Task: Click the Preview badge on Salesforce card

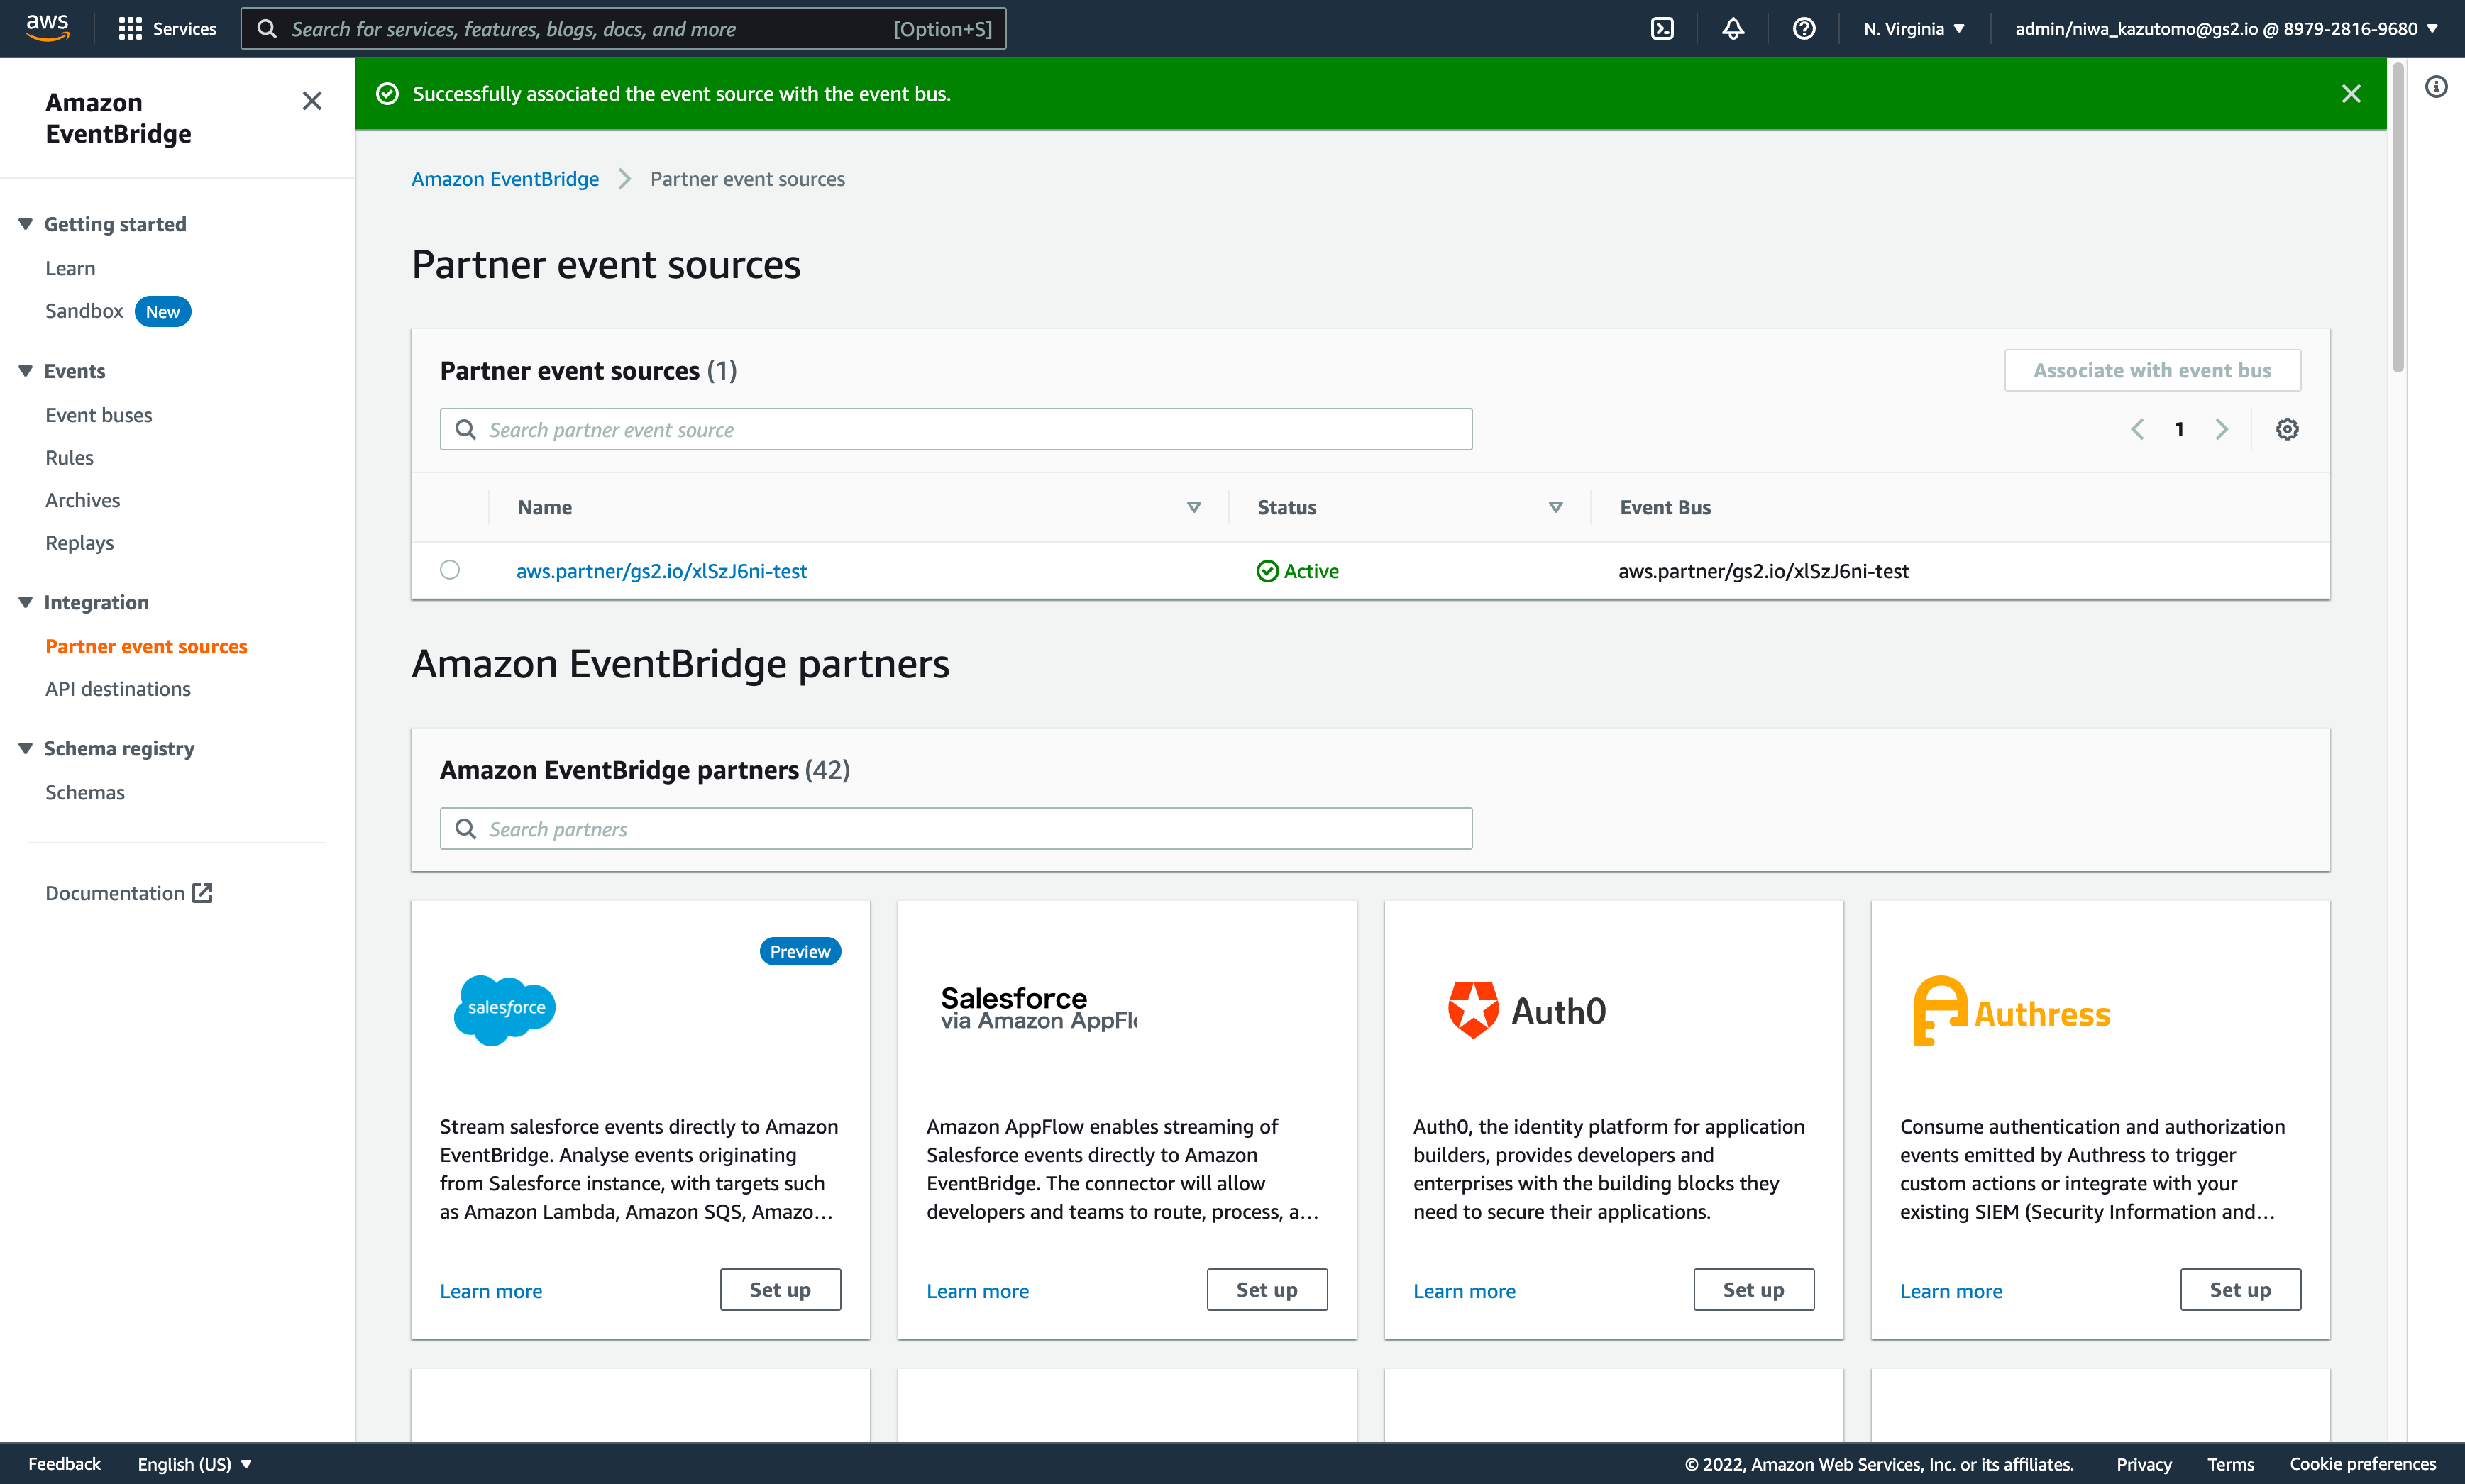Action: point(800,951)
